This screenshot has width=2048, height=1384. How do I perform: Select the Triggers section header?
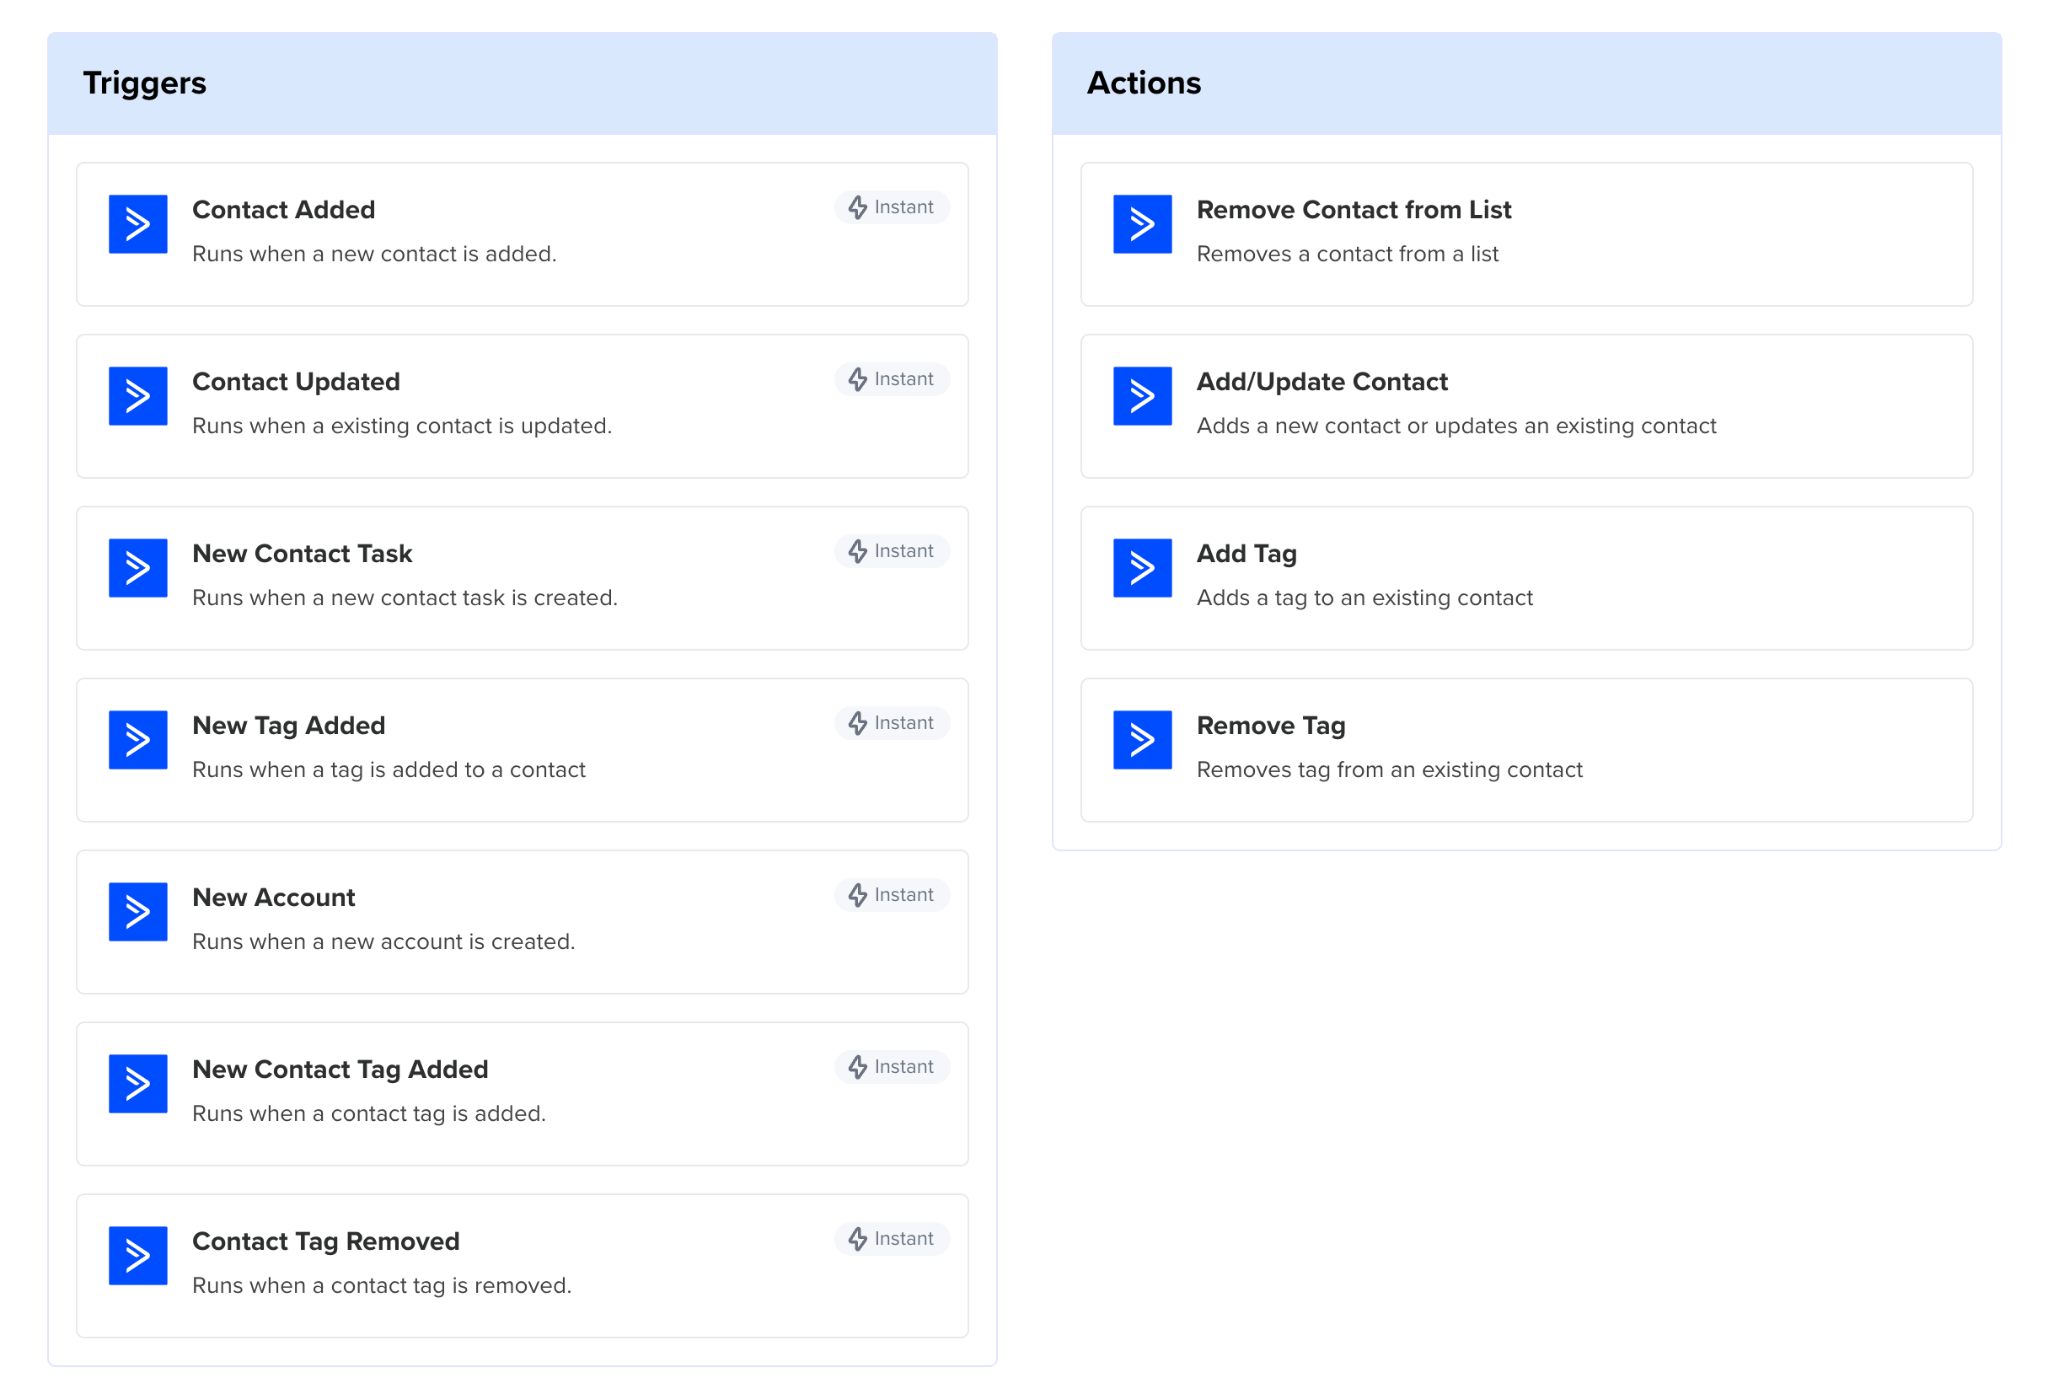tap(145, 84)
